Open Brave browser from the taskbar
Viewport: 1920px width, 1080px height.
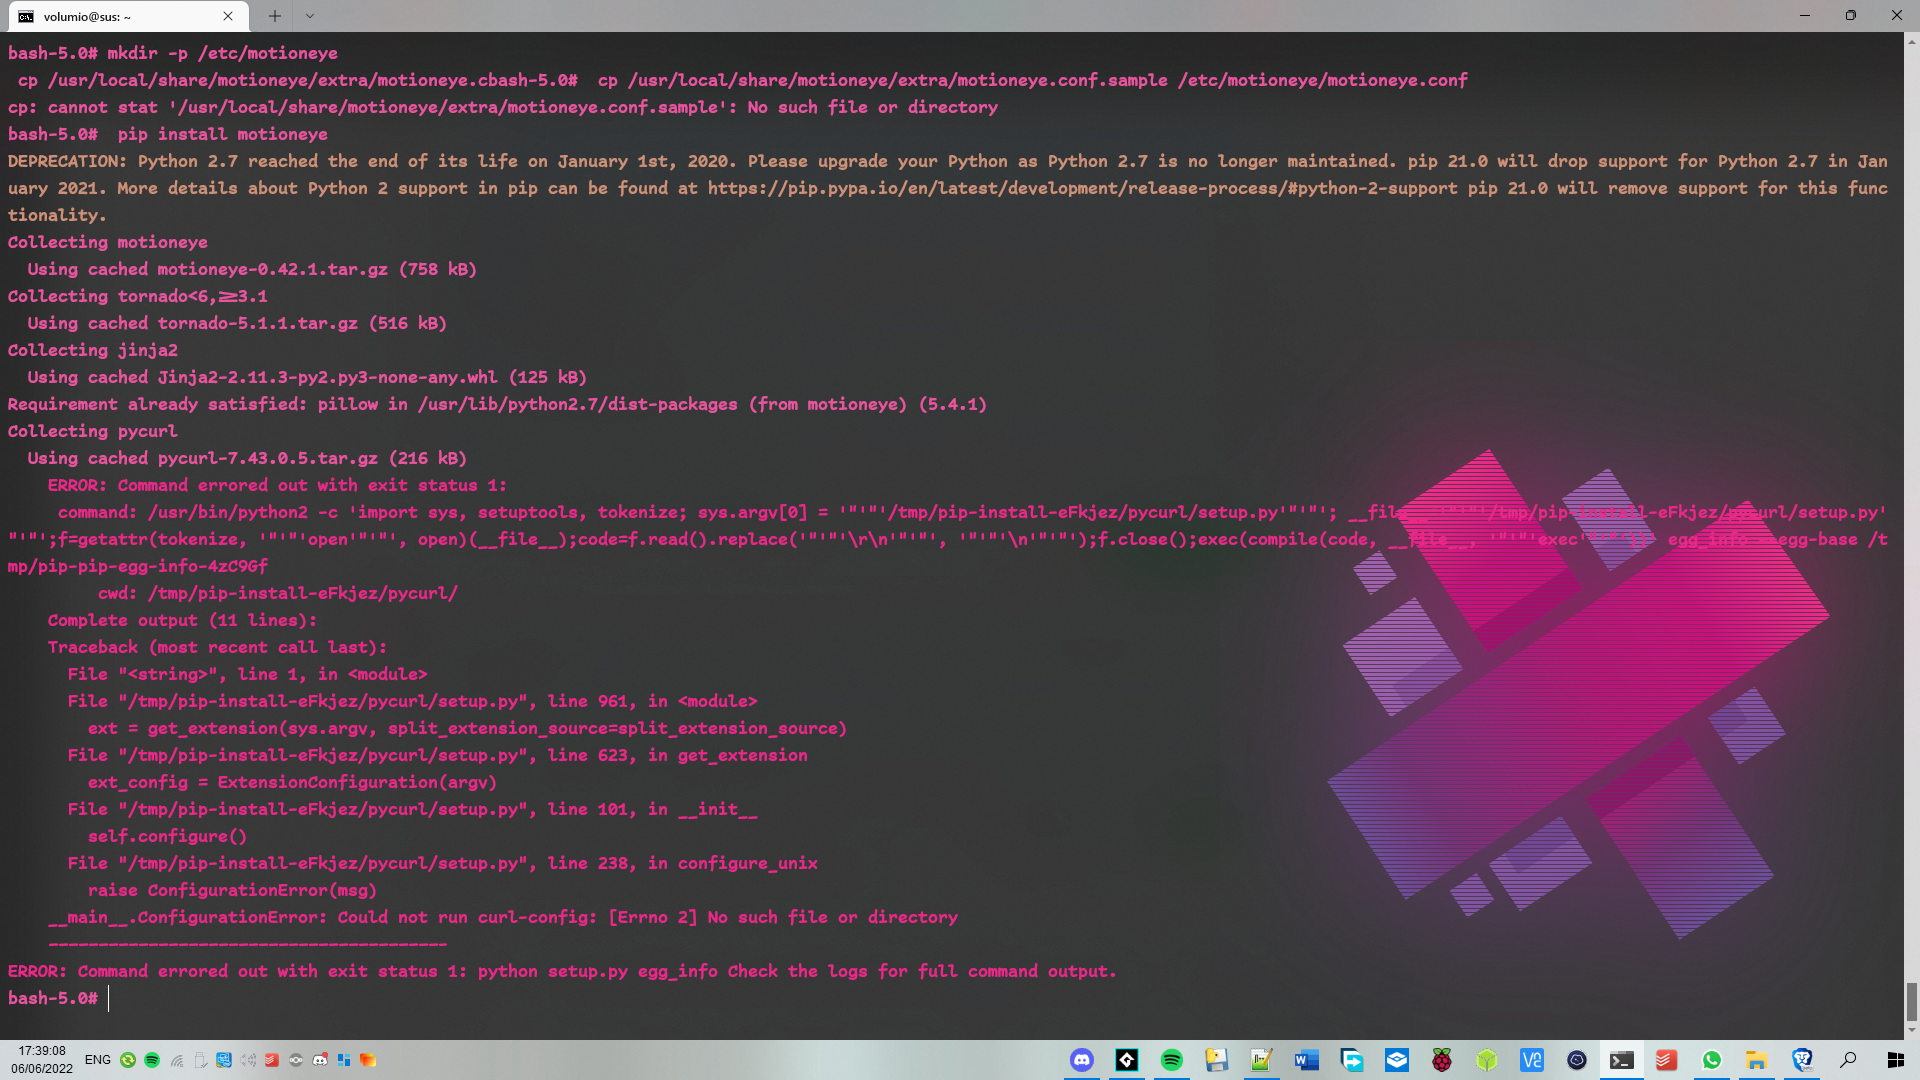tap(1802, 1060)
